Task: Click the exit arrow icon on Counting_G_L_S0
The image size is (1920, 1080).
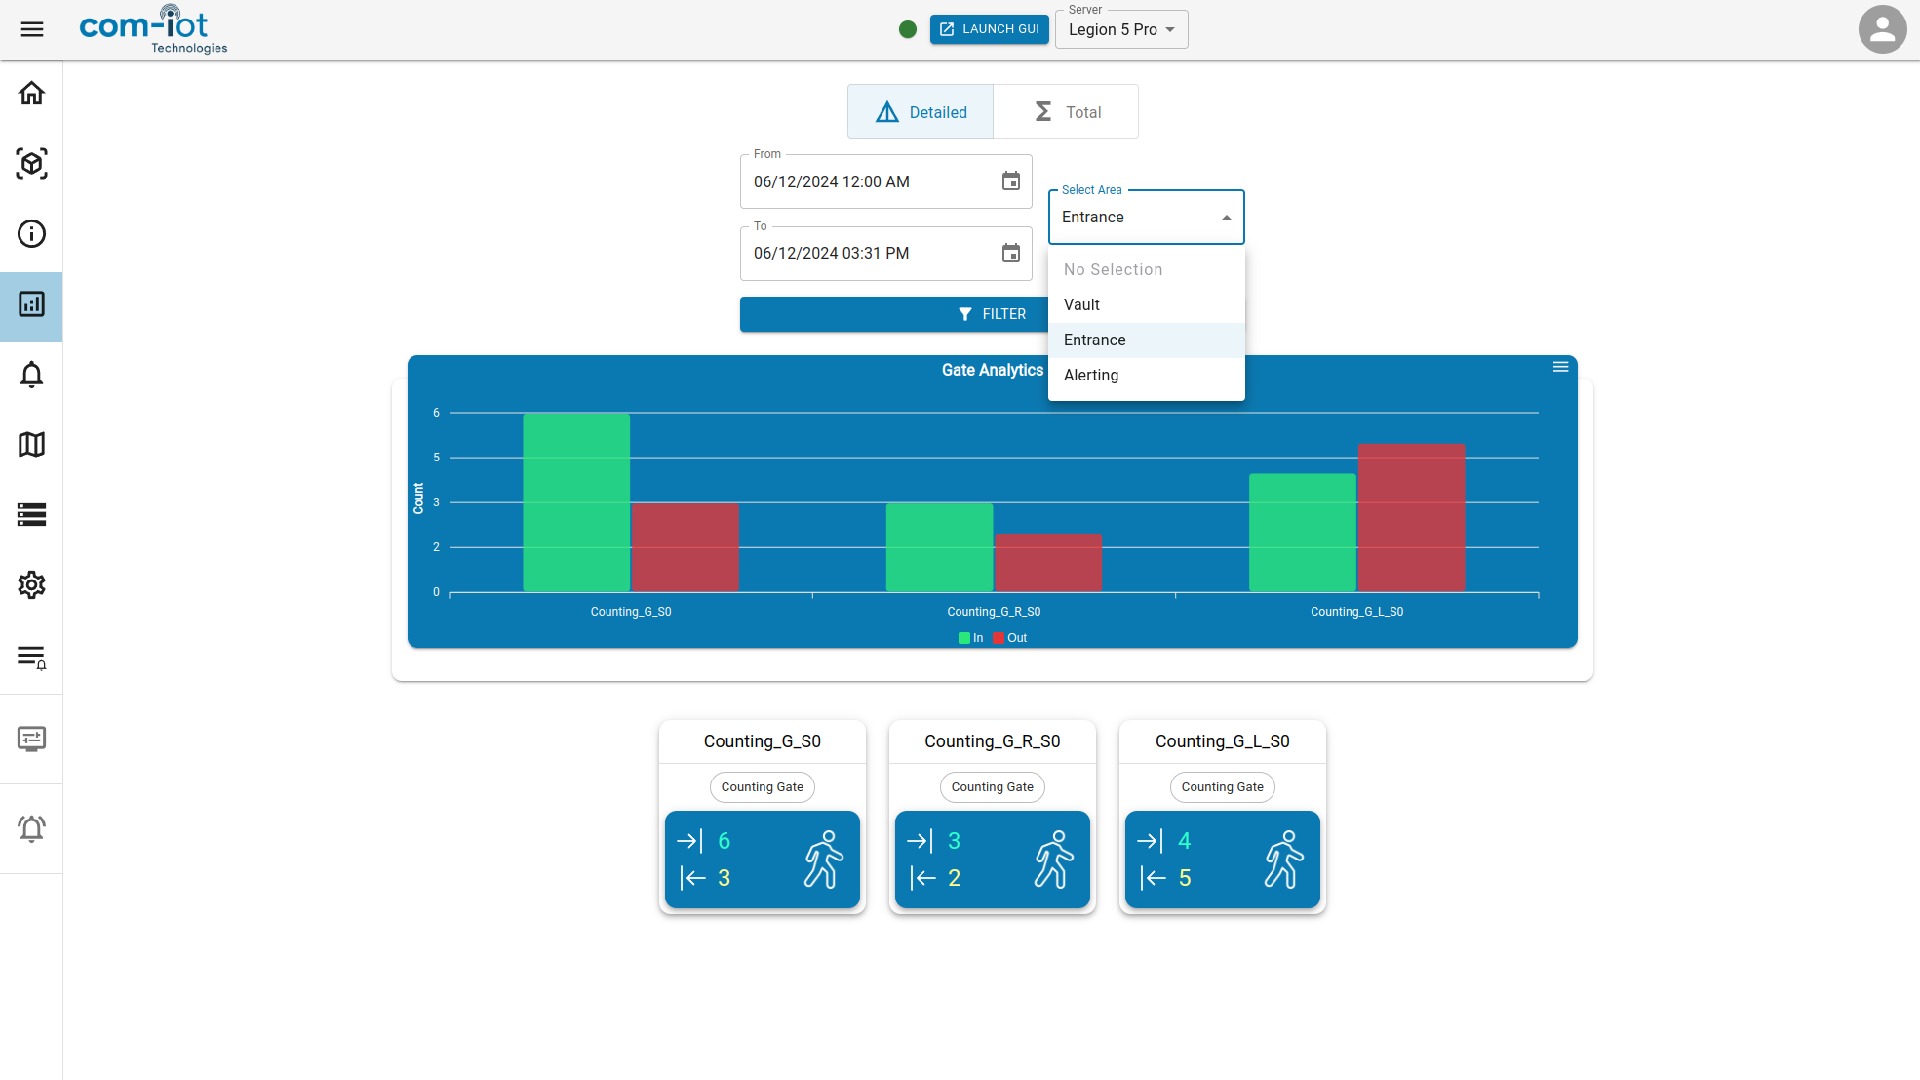Action: pyautogui.click(x=1153, y=878)
